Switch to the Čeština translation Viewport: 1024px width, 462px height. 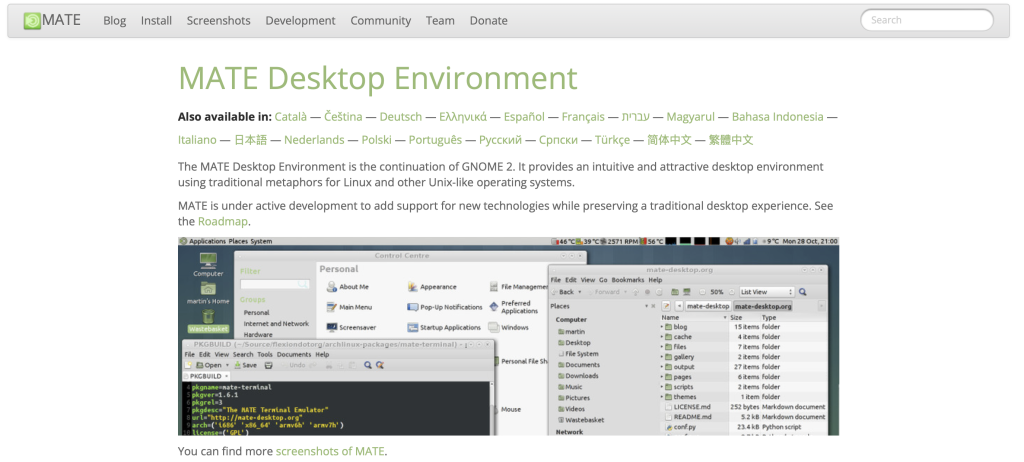(x=344, y=117)
